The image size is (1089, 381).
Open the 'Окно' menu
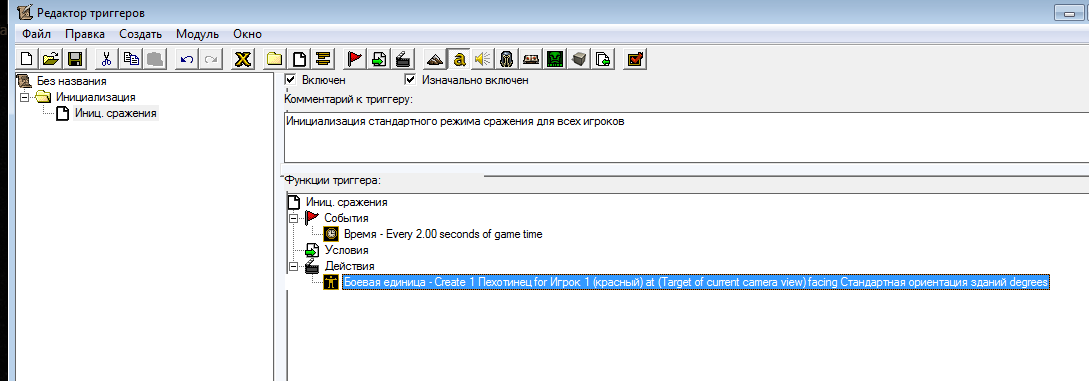click(247, 34)
